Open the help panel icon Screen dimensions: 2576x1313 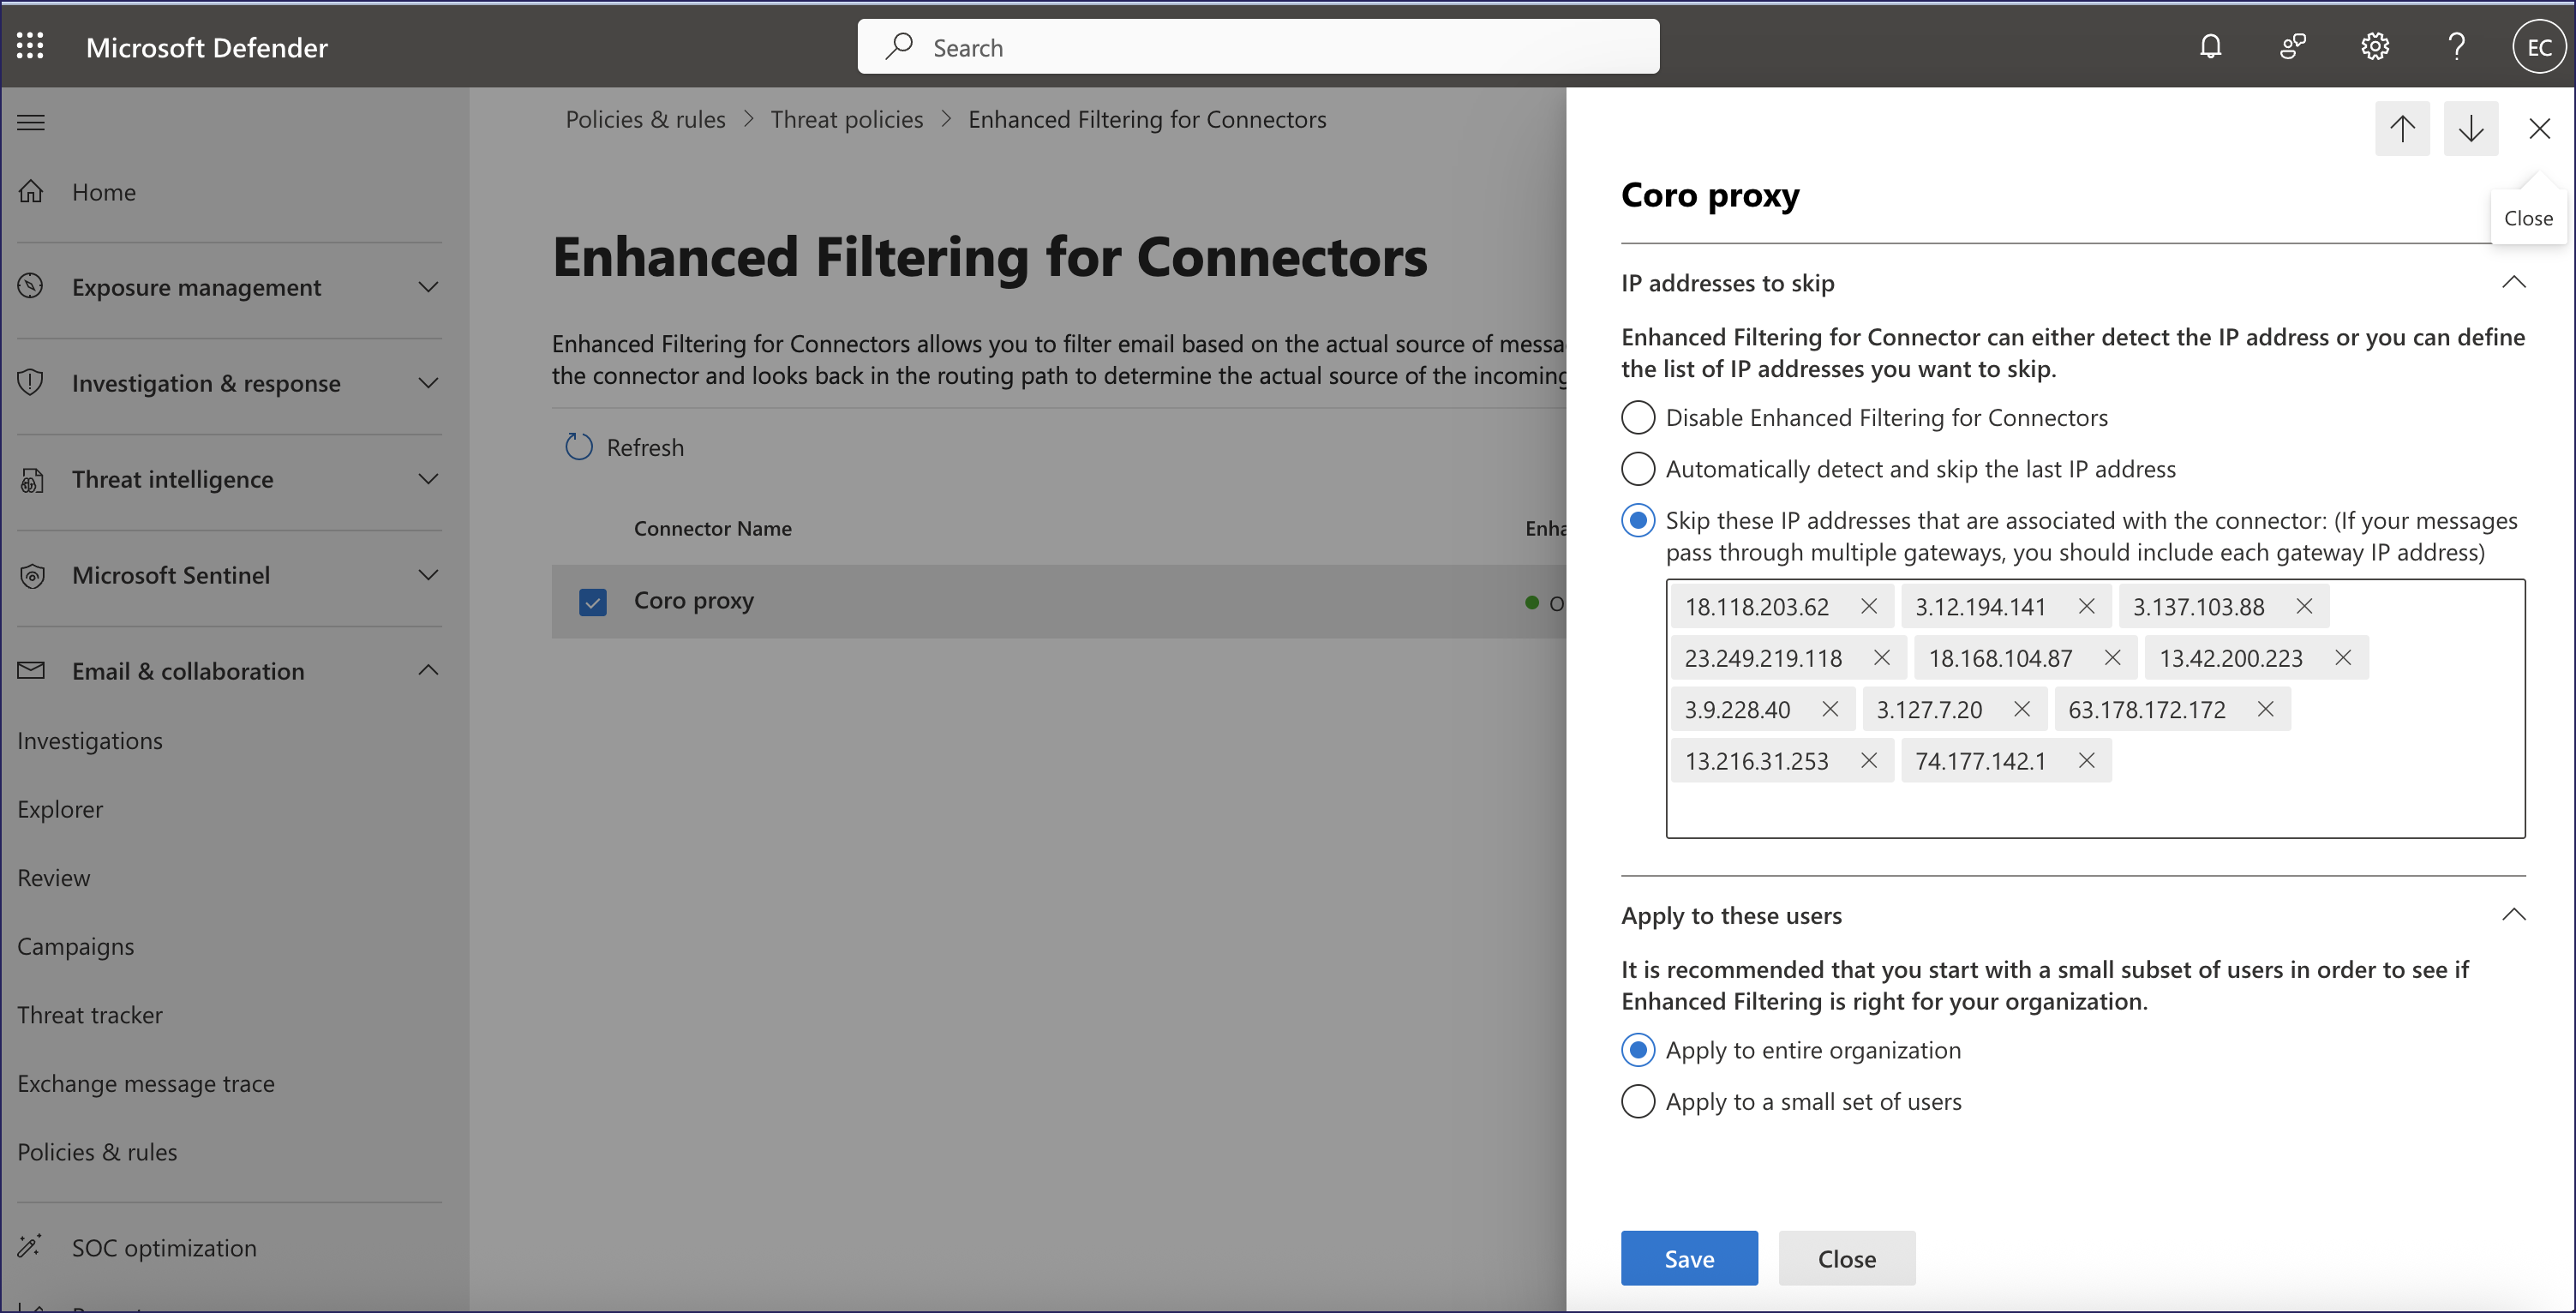[2457, 46]
